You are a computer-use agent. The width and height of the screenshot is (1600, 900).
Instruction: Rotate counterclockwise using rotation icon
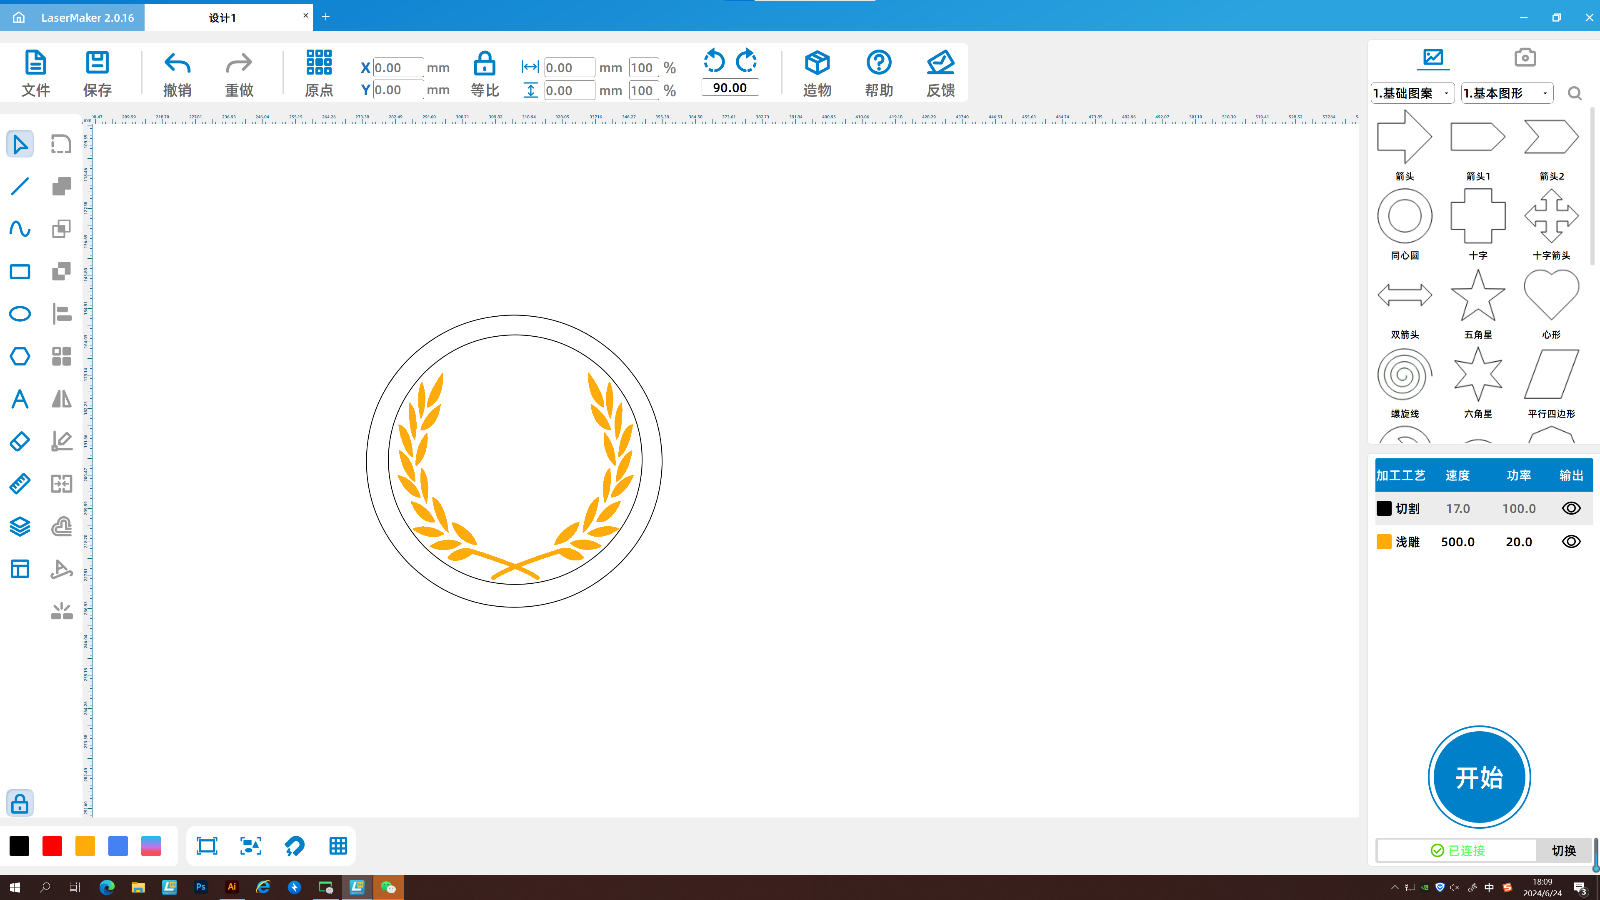point(714,61)
